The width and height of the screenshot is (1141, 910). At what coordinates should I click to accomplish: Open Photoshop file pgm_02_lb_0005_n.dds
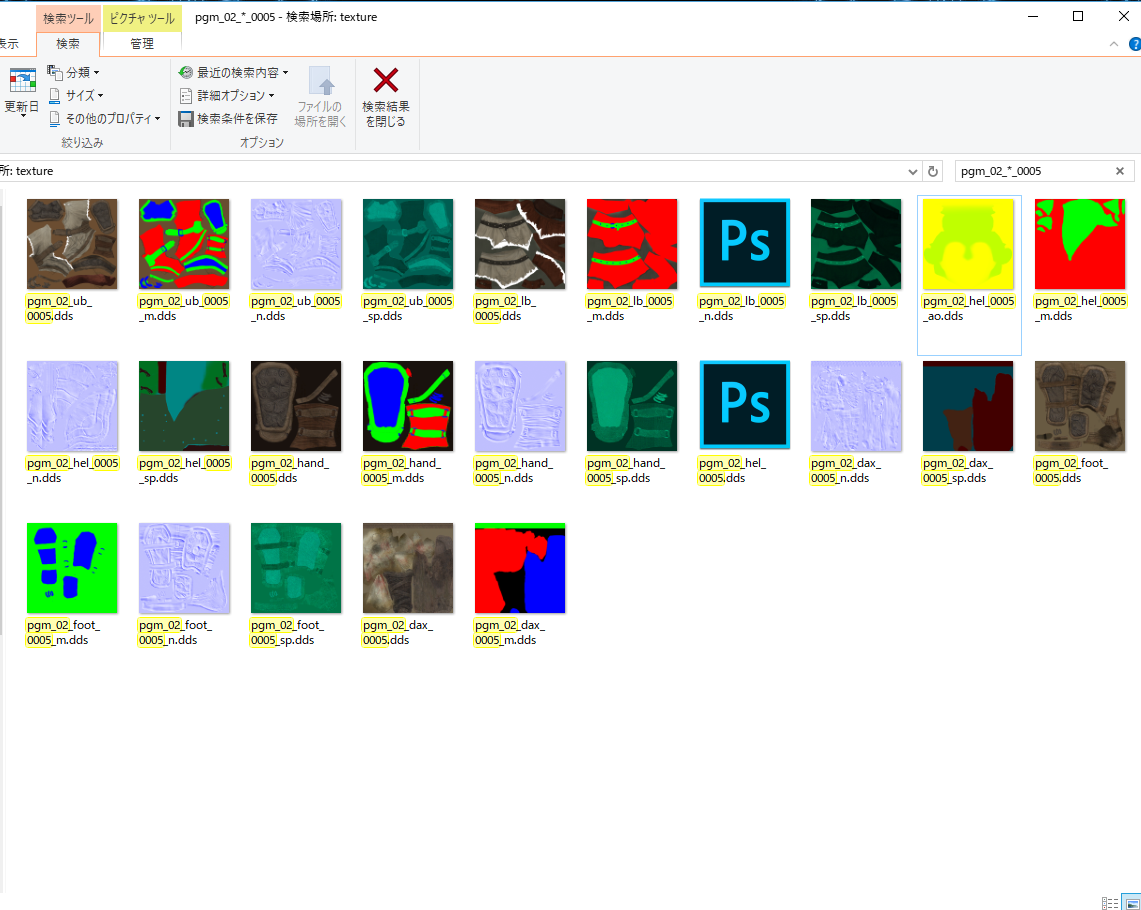click(745, 244)
